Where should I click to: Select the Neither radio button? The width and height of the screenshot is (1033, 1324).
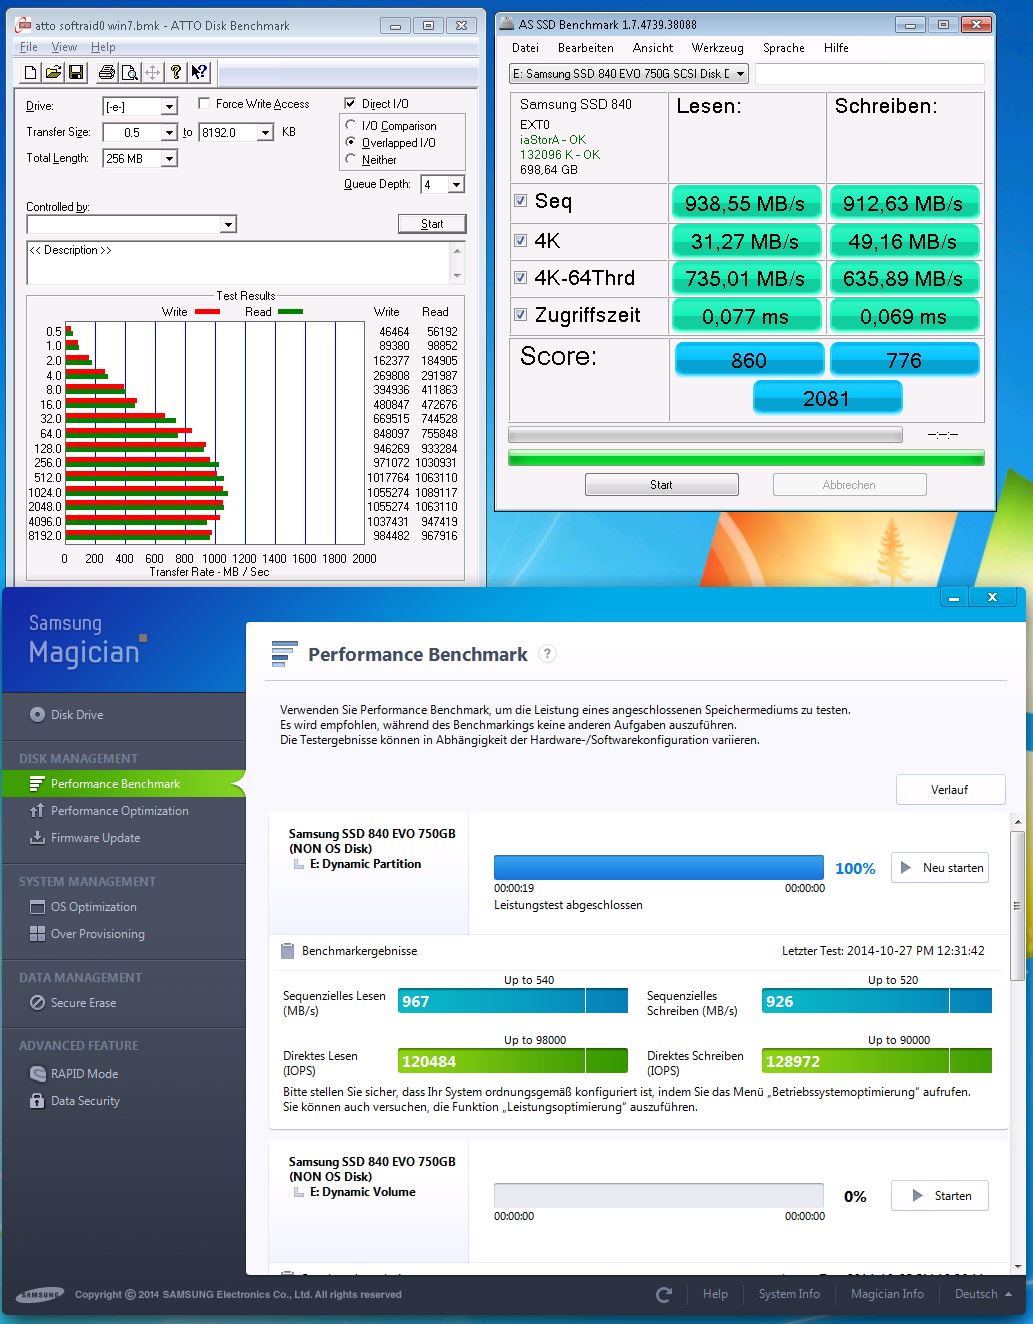[x=351, y=159]
